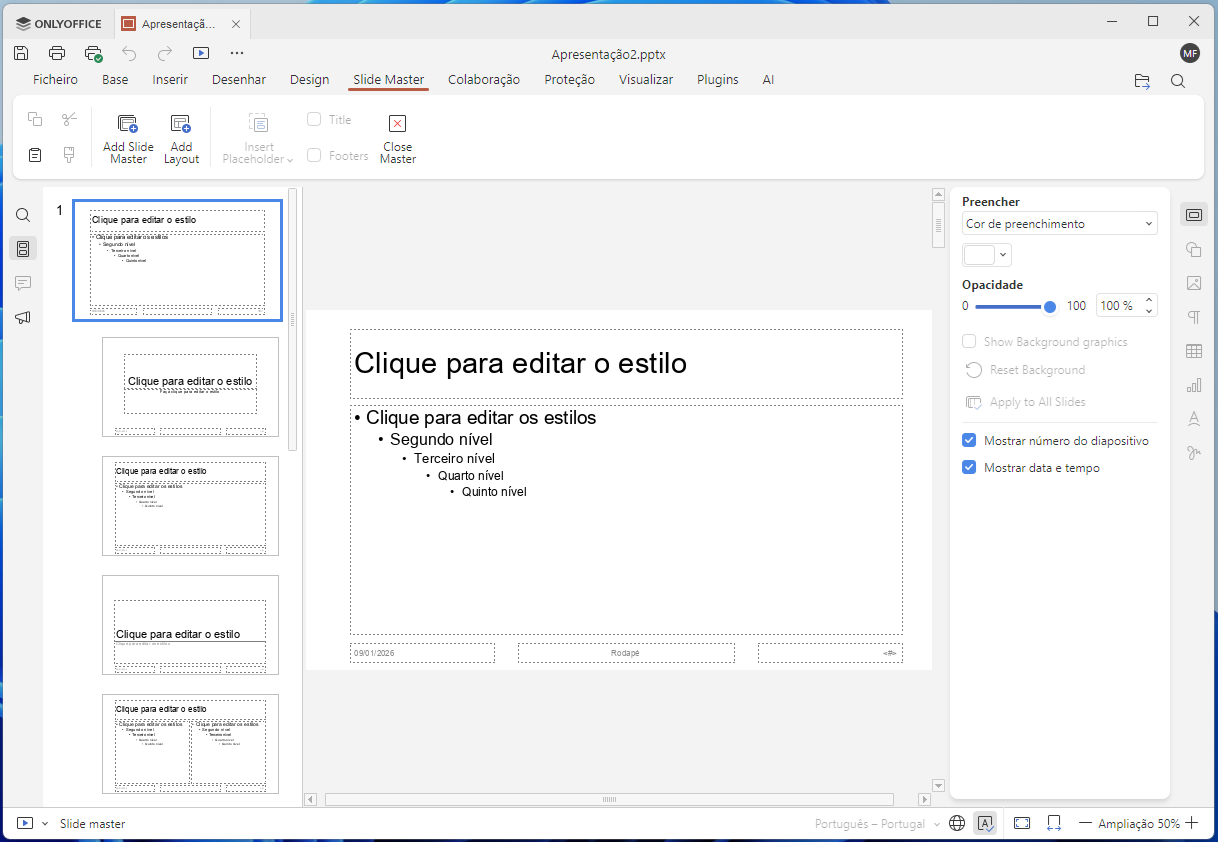Open Image settings in the right sidebar
This screenshot has height=842, width=1218.
pyautogui.click(x=1194, y=283)
